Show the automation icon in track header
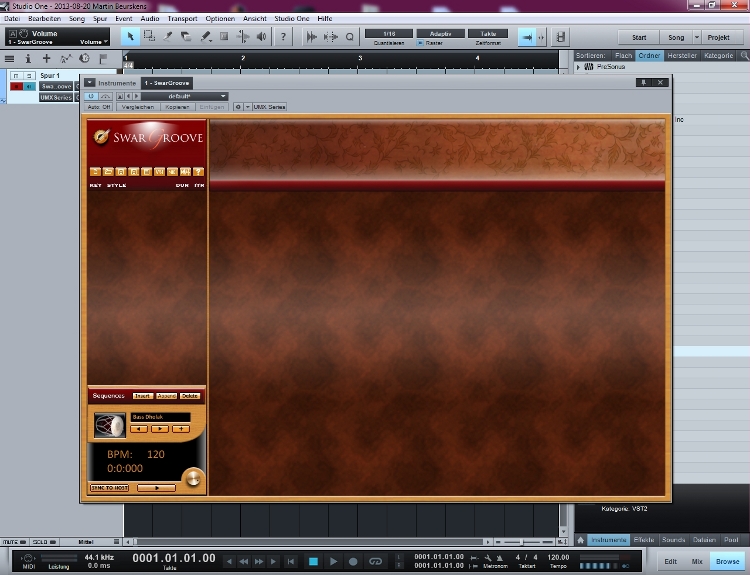Image resolution: width=750 pixels, height=575 pixels. point(66,59)
